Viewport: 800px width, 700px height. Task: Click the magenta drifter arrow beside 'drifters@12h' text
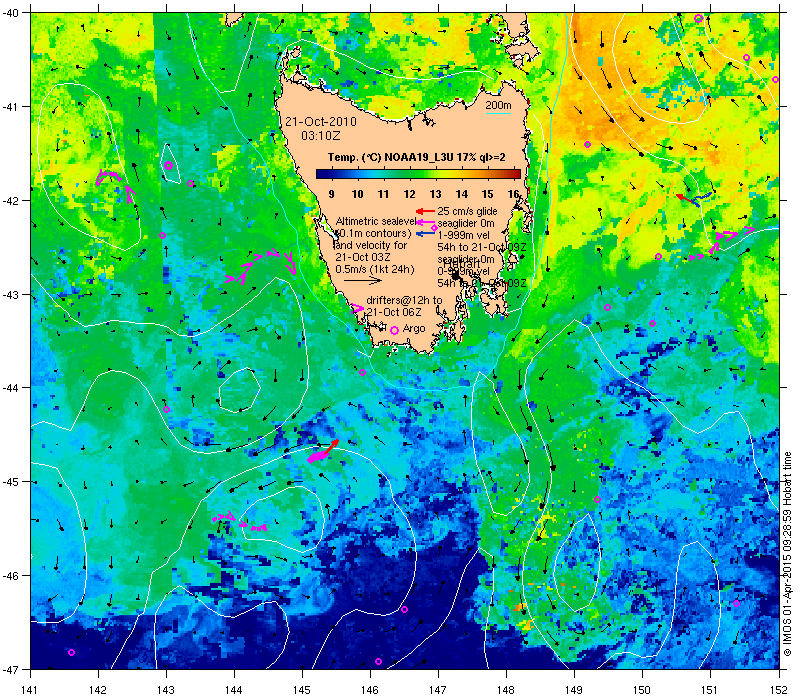tap(358, 308)
